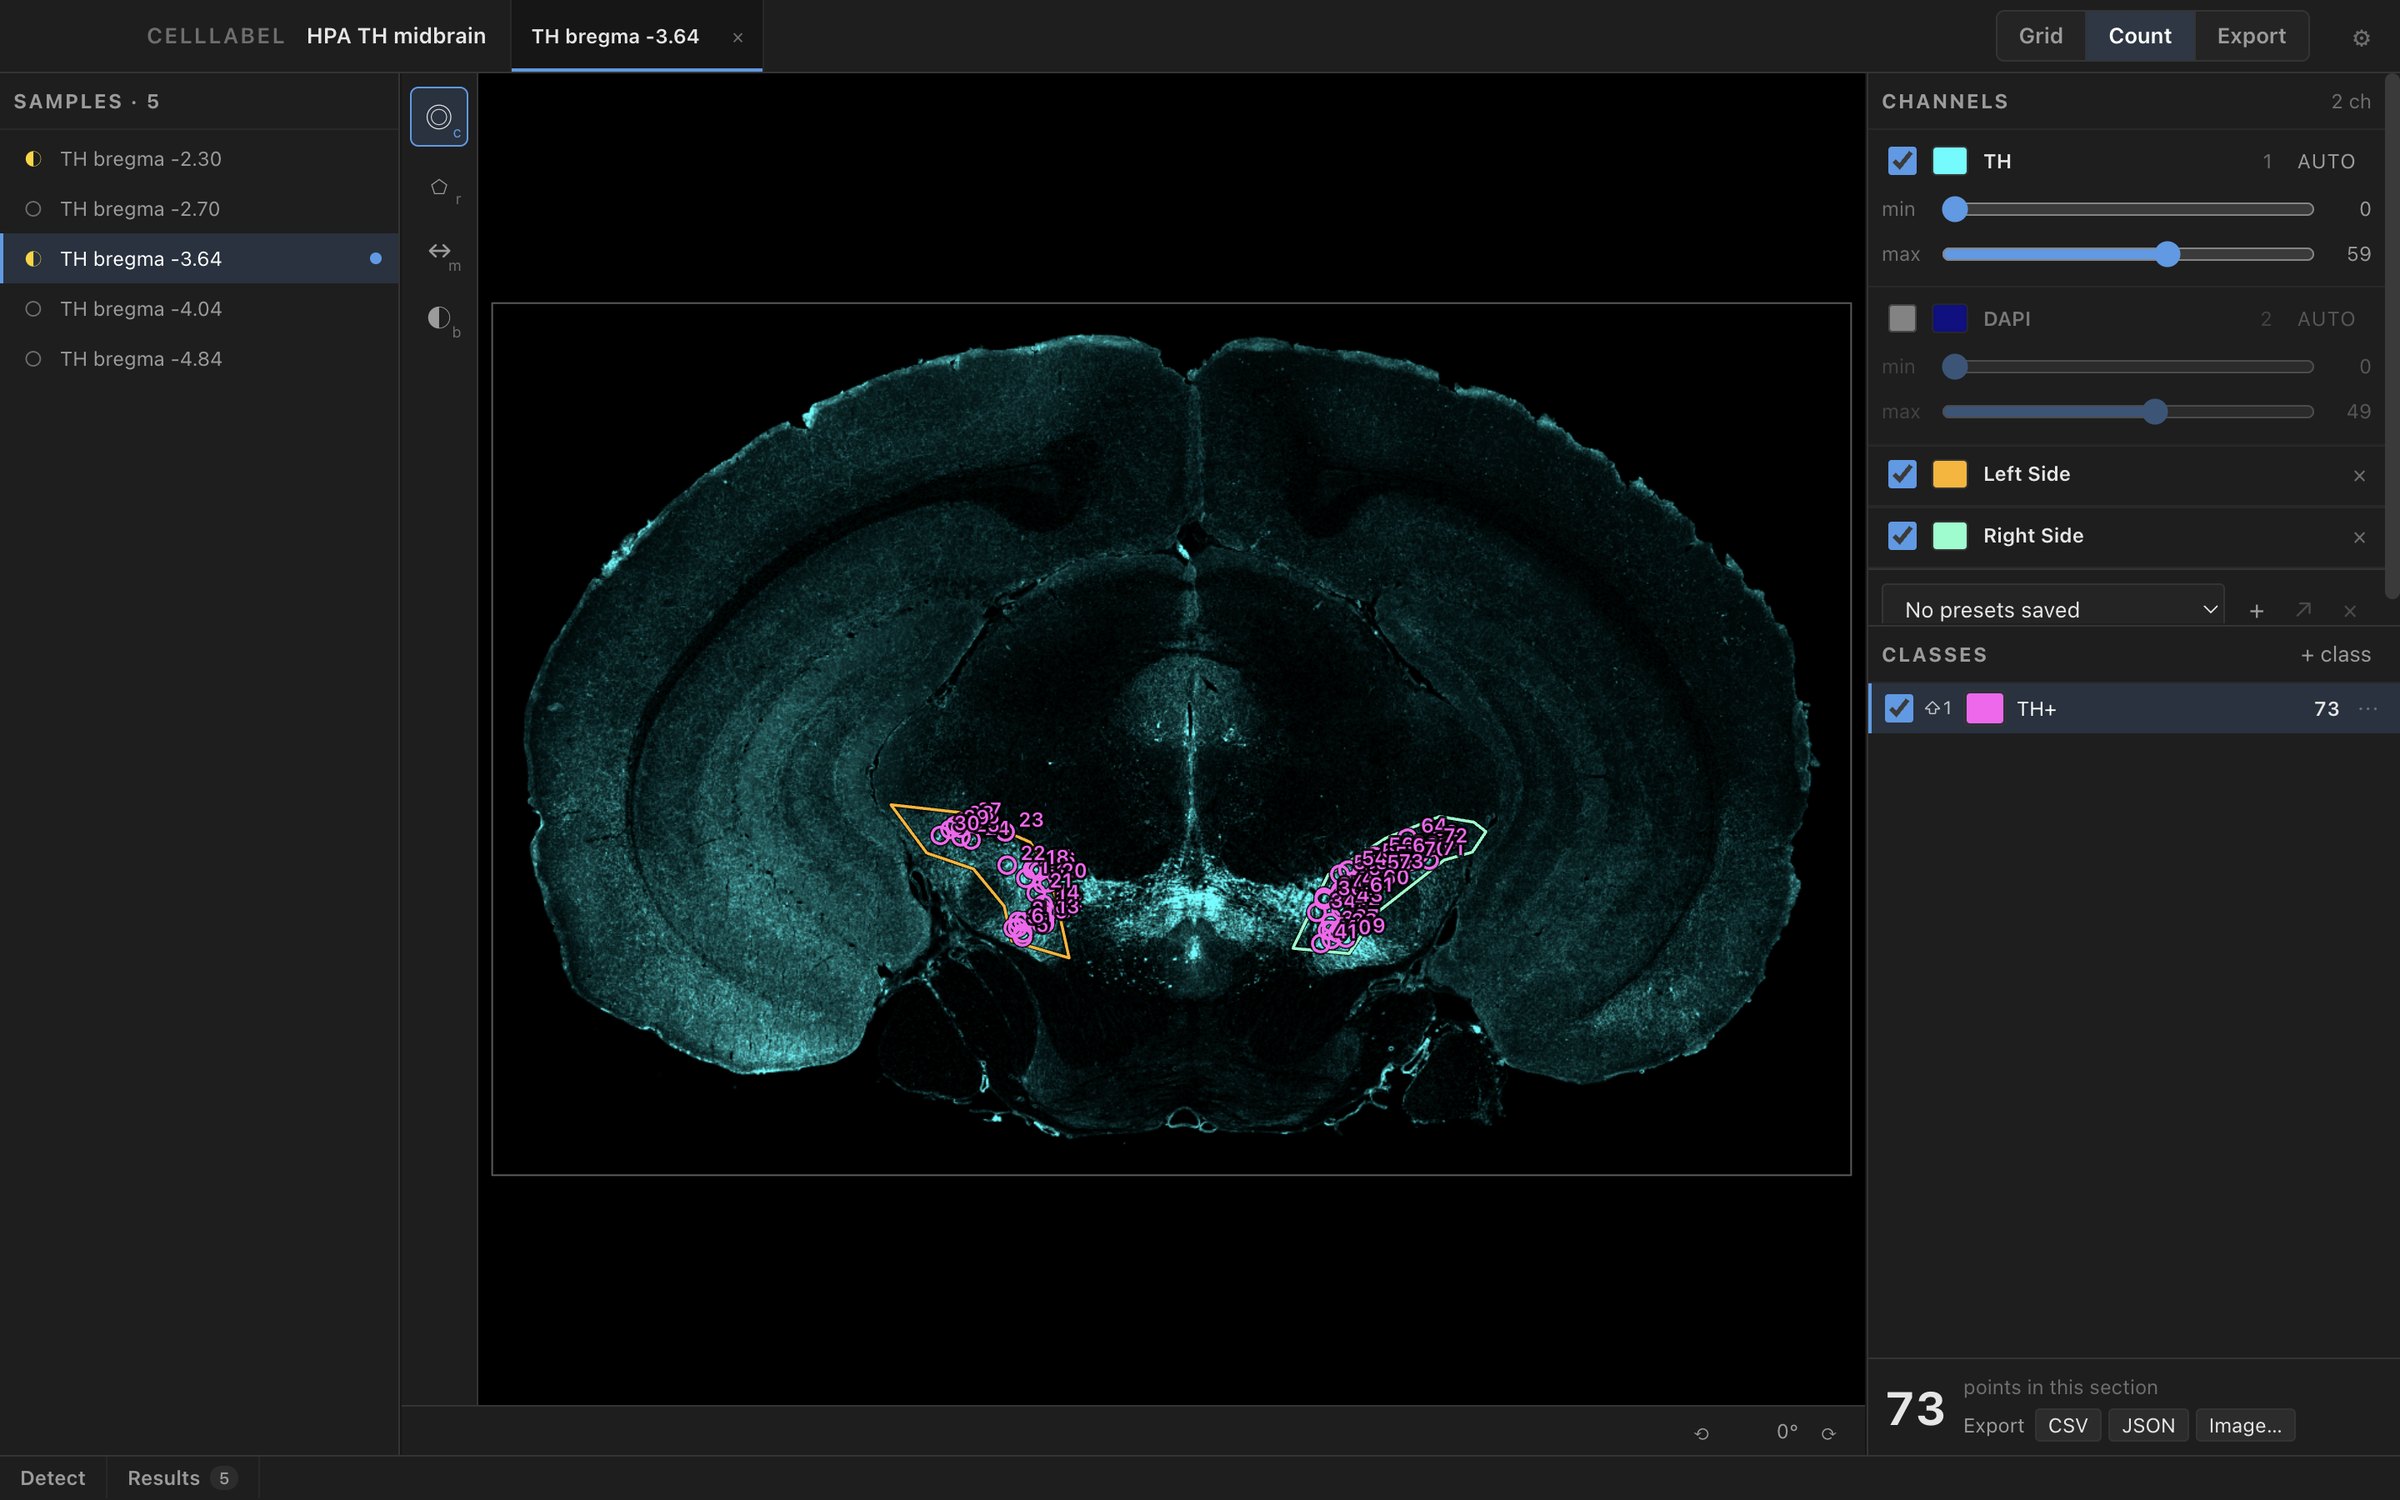Open the Results tab
This screenshot has height=1500, width=2400.
[x=181, y=1477]
